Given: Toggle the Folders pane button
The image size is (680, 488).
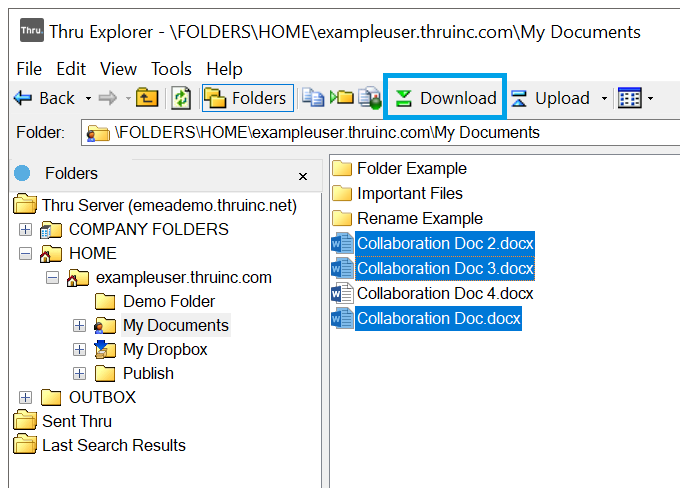Looking at the screenshot, I should point(247,98).
